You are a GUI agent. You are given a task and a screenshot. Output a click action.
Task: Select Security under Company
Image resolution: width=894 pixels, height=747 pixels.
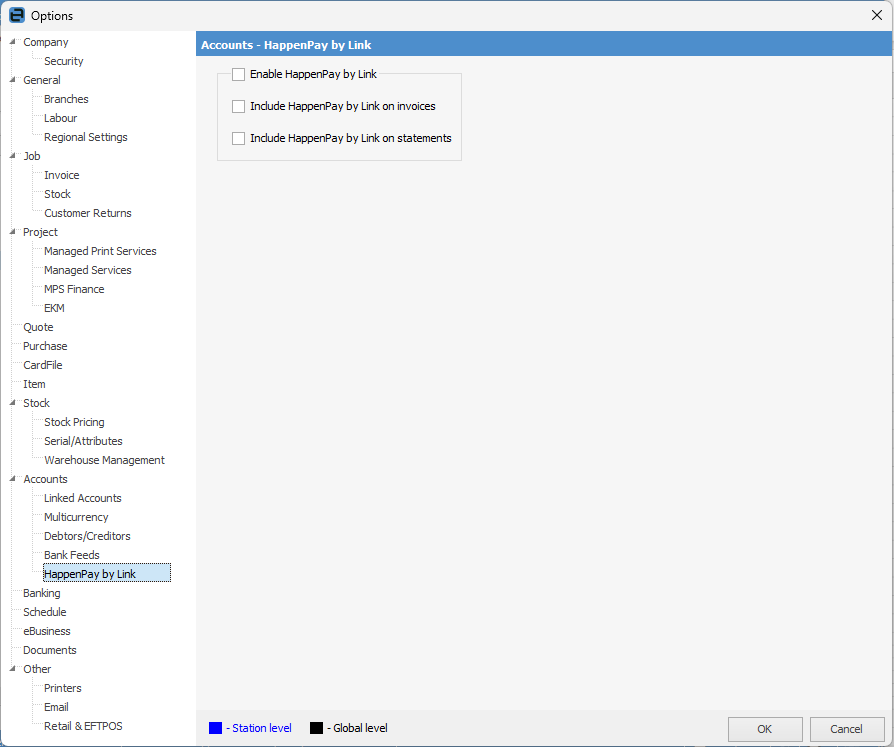coord(64,61)
